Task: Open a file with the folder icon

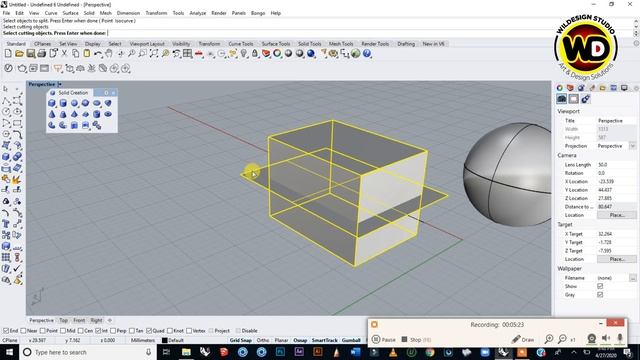Action: [x=19, y=53]
